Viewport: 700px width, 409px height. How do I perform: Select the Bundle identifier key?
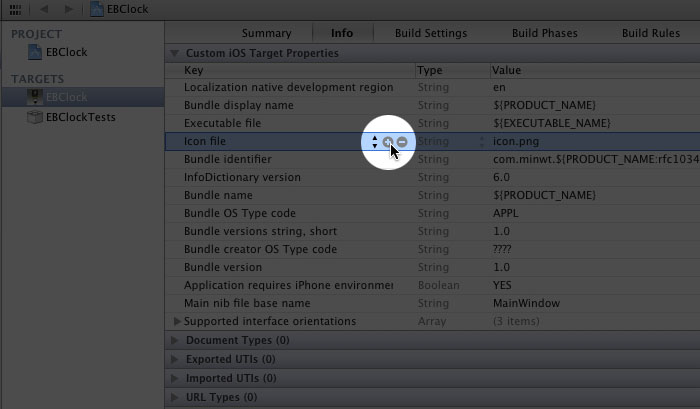coord(228,159)
